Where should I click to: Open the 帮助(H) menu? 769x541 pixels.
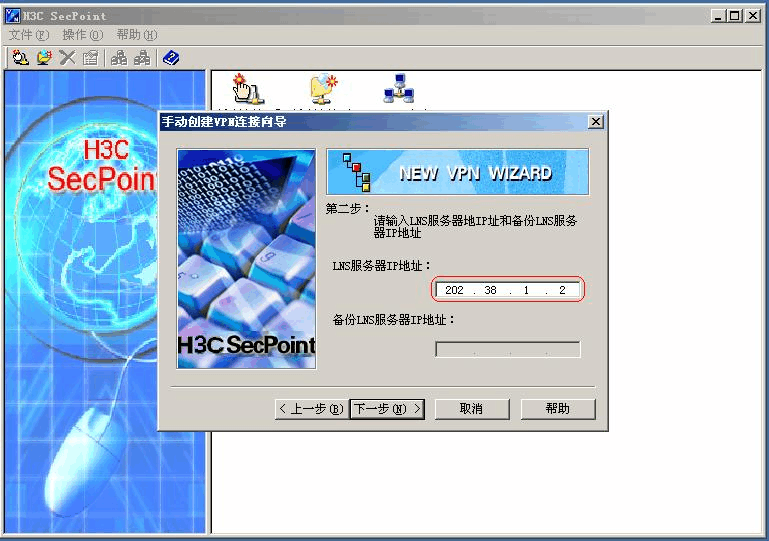point(136,35)
